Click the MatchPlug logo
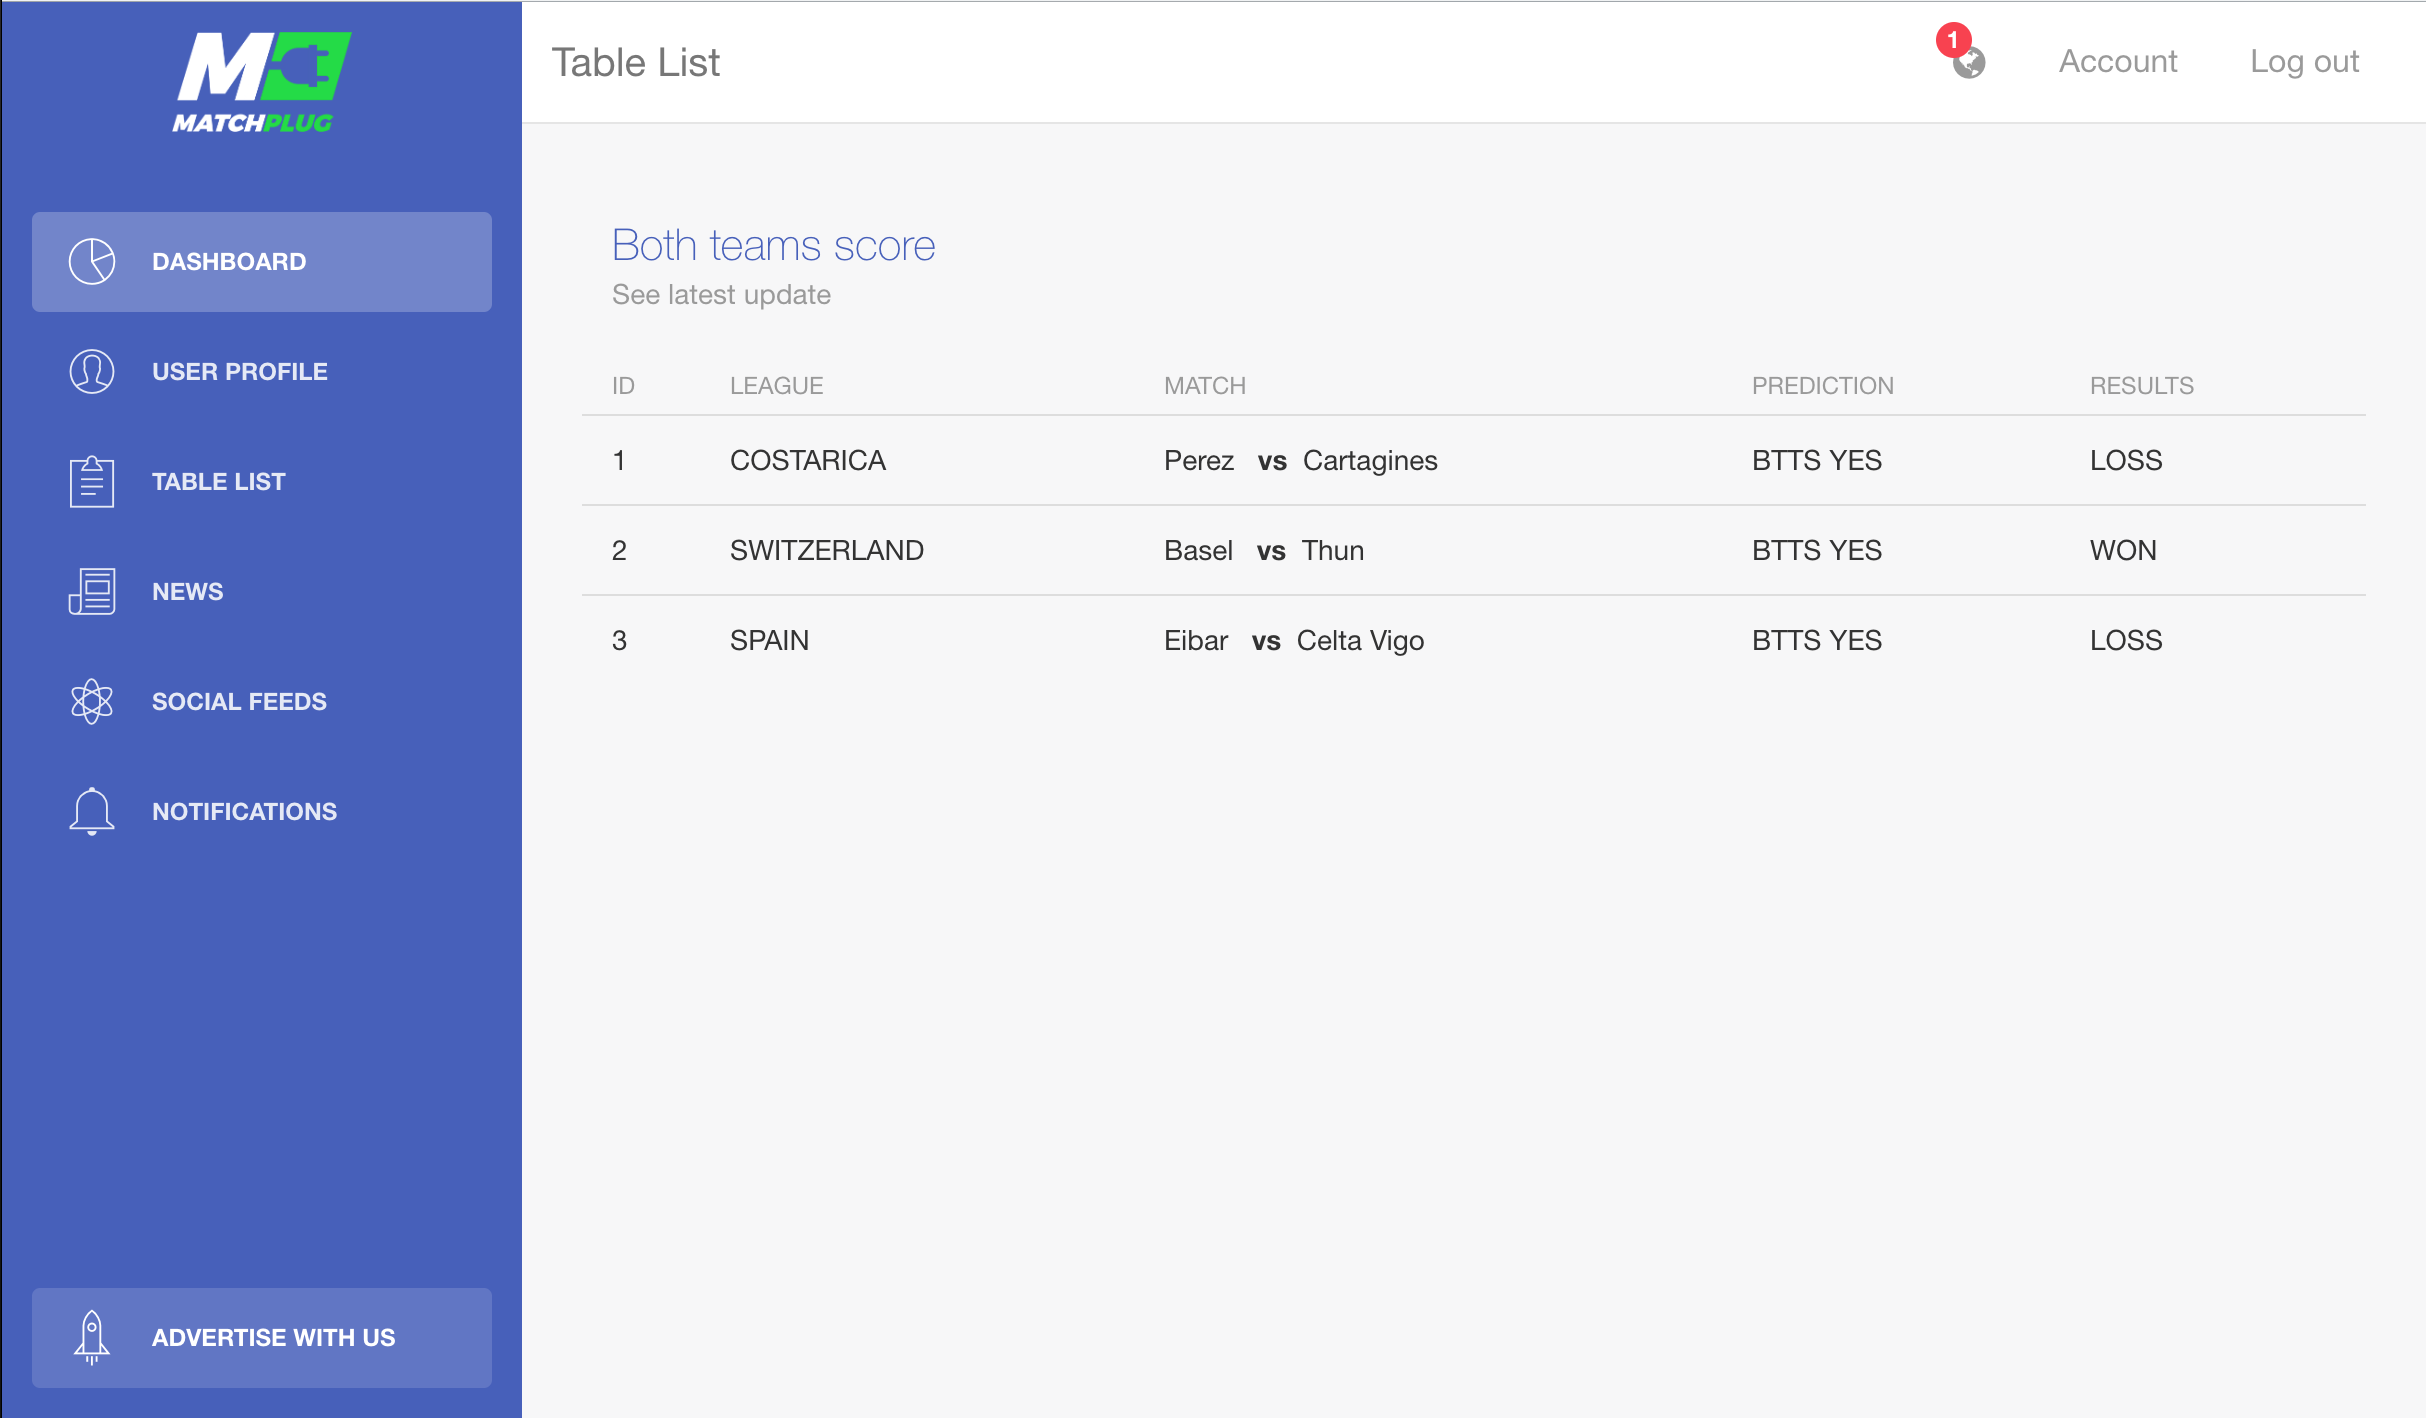The height and width of the screenshot is (1418, 2426). (x=261, y=82)
